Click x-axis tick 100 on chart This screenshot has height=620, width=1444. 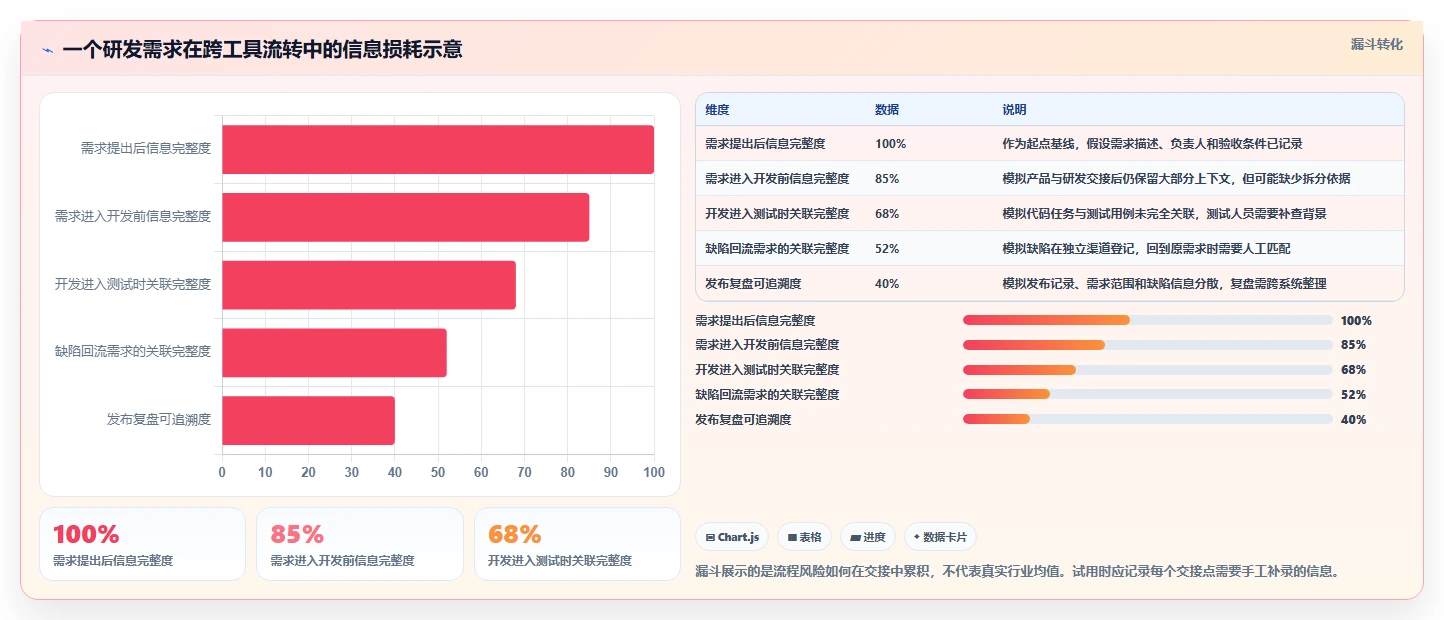654,473
